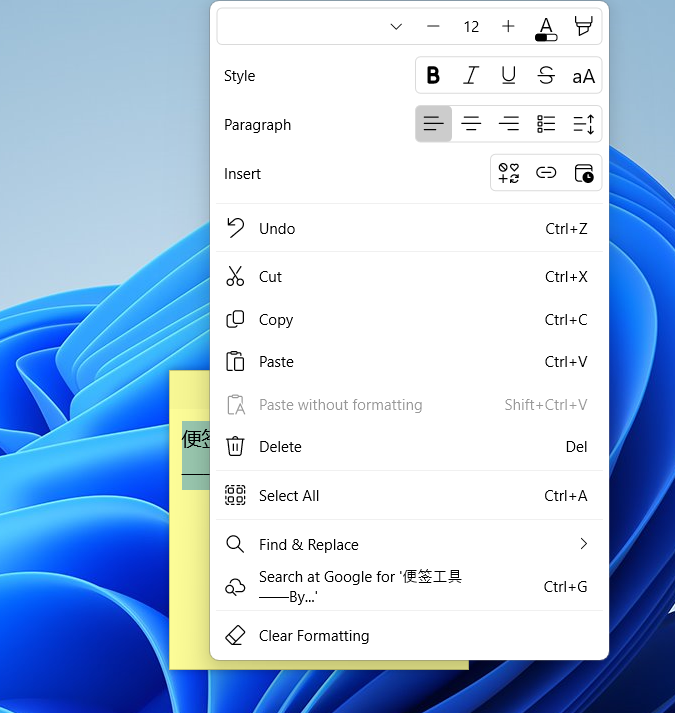
Task: Align paragraph to the left
Action: tap(433, 124)
